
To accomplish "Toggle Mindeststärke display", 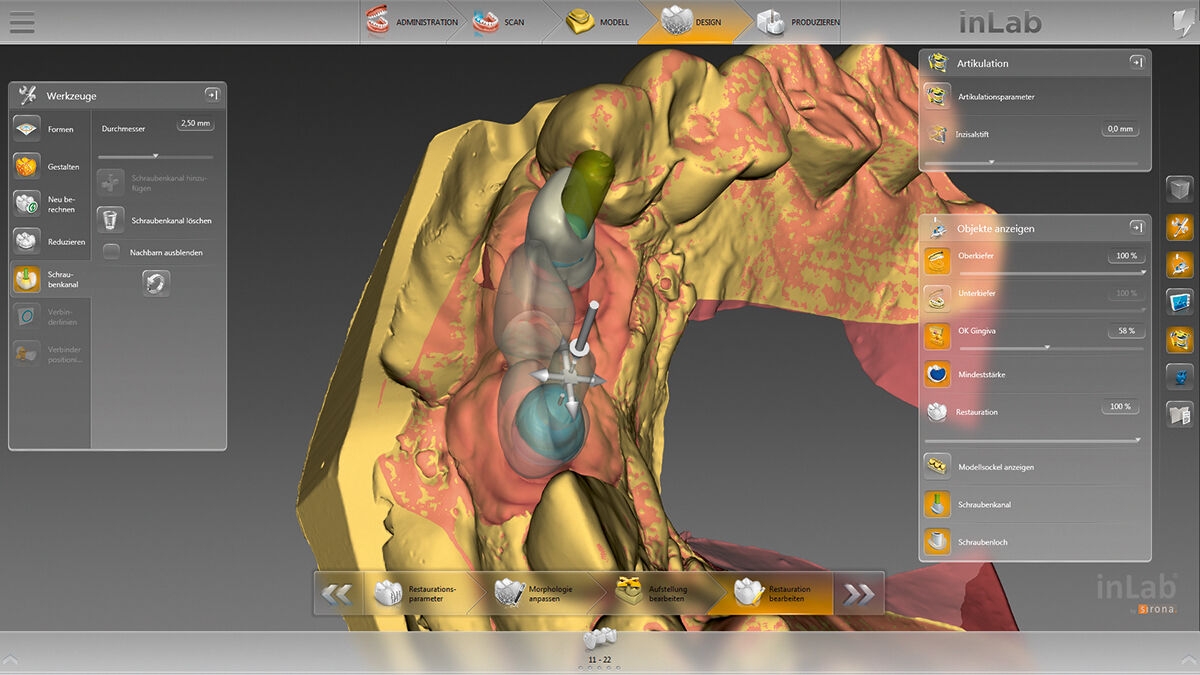I will [938, 374].
